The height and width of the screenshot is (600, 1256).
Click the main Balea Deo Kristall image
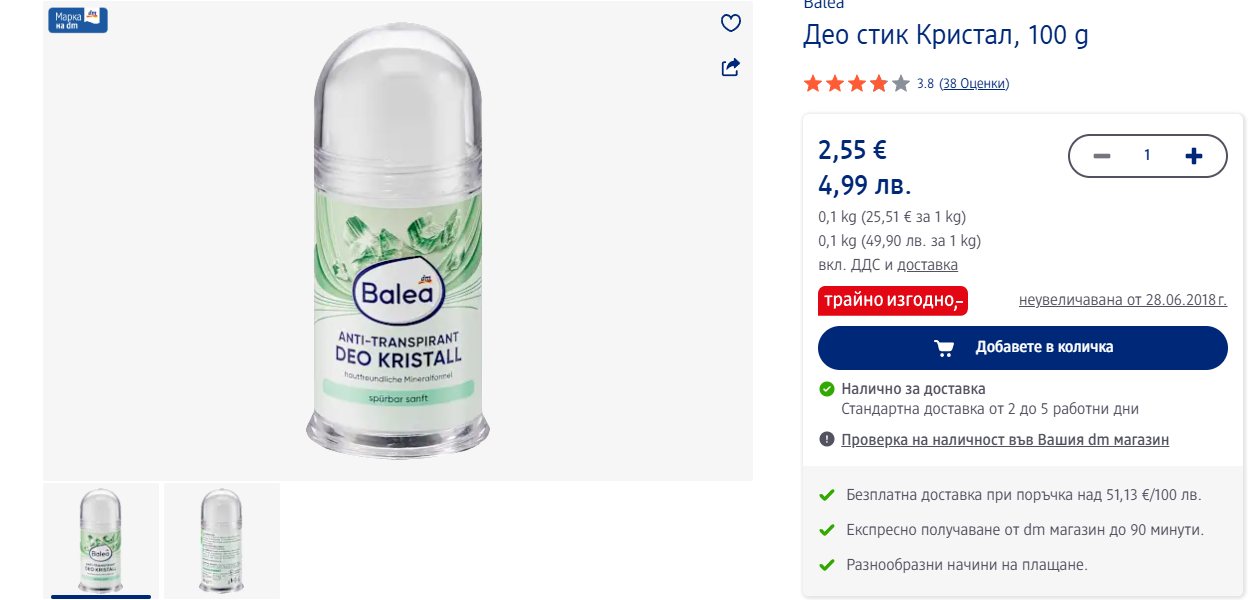point(398,240)
